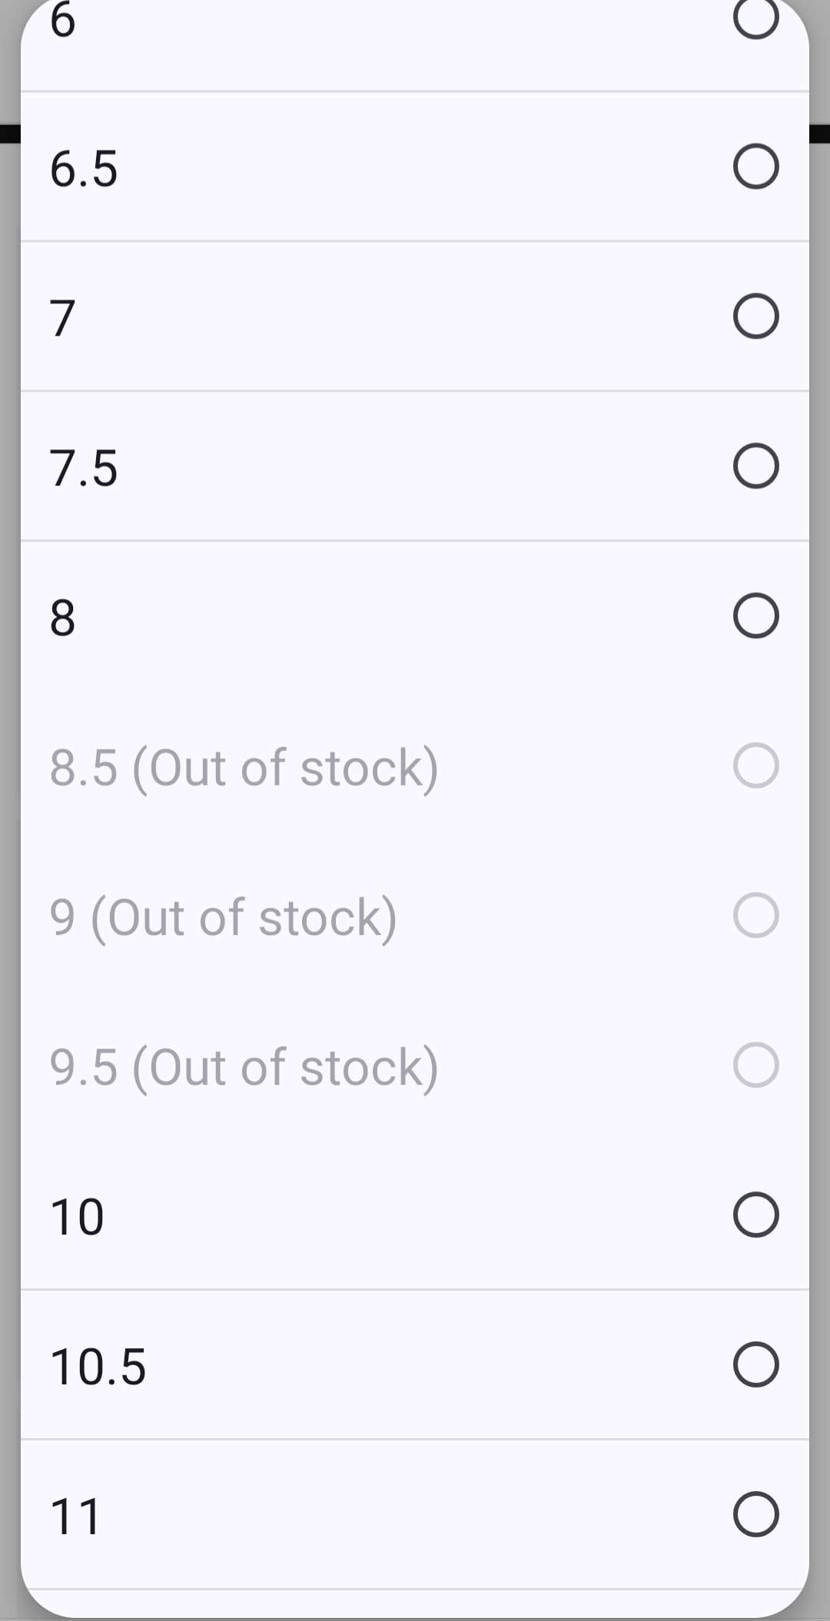Image resolution: width=830 pixels, height=1621 pixels.
Task: Tap the "6.5" size label text
Action: click(84, 168)
